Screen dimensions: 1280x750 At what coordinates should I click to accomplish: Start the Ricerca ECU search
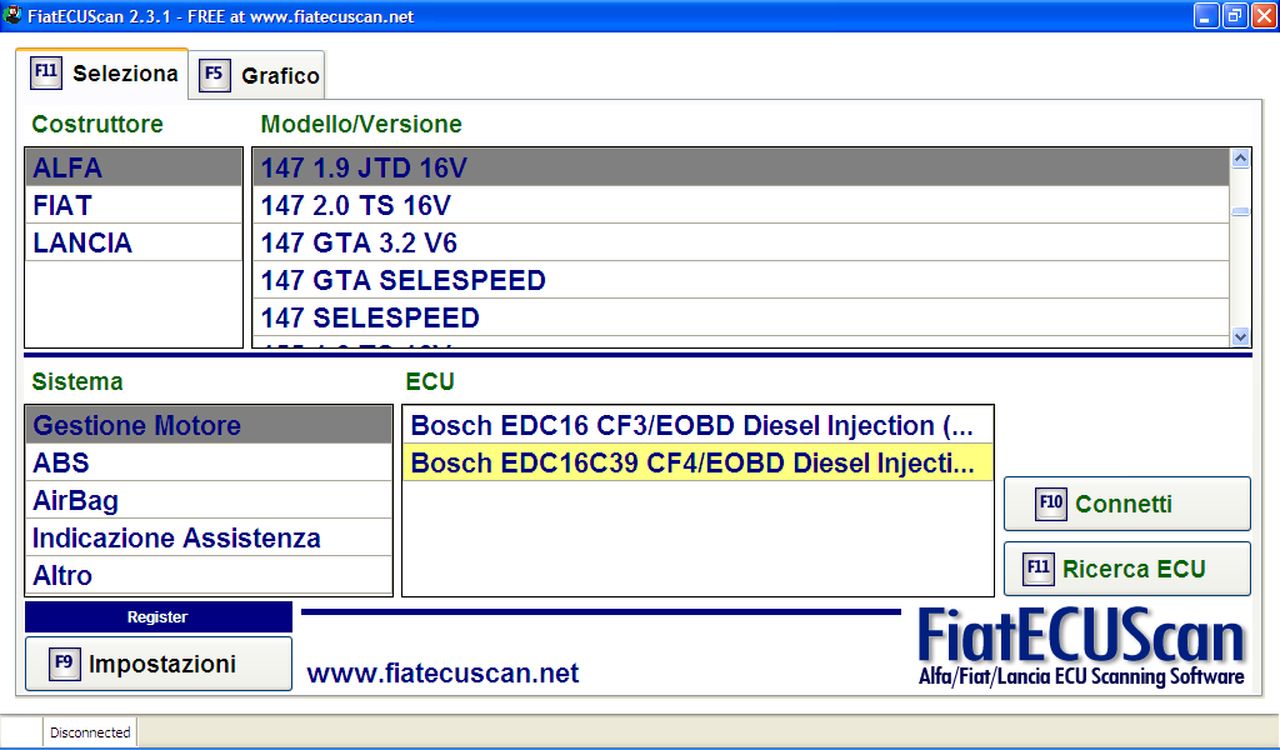click(1133, 569)
